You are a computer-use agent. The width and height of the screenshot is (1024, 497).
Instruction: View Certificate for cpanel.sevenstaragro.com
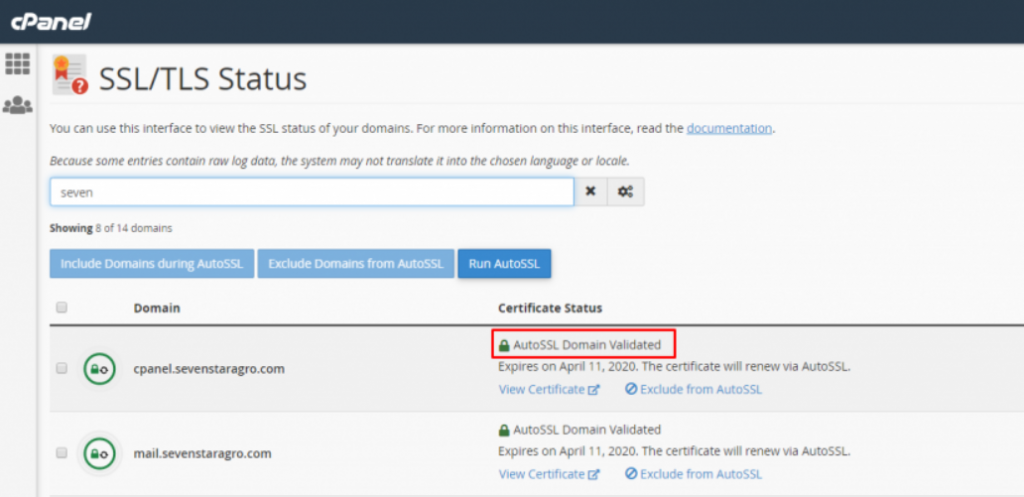click(549, 389)
